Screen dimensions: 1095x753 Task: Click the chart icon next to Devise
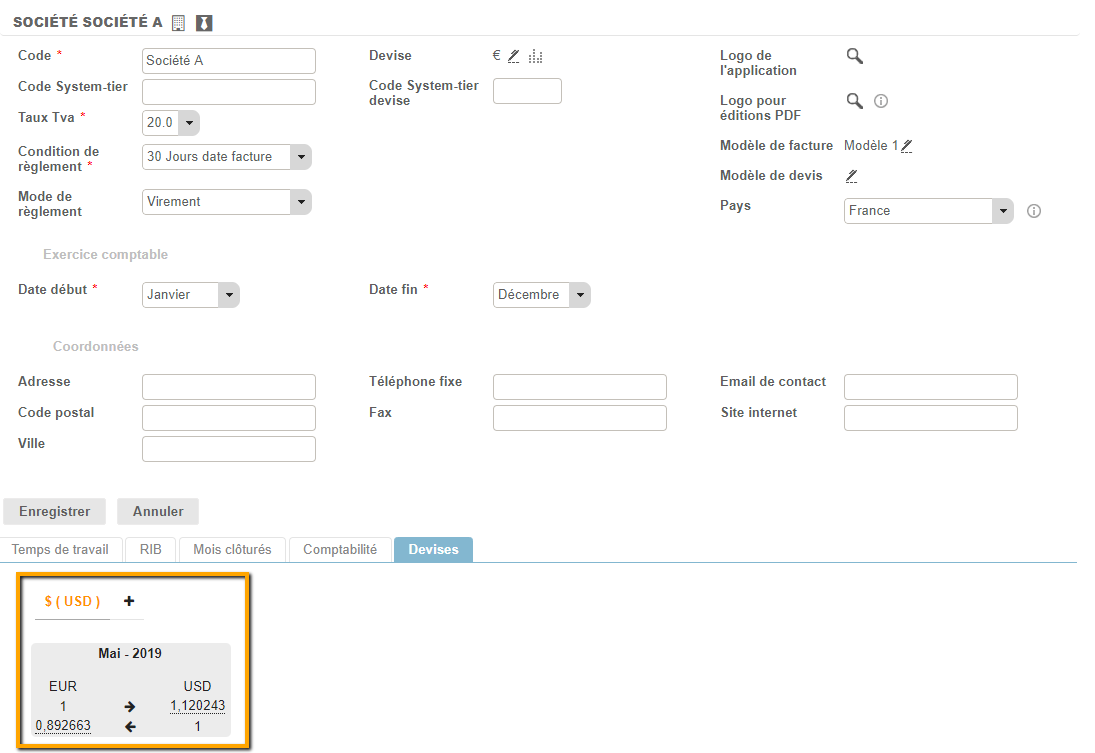click(x=536, y=56)
